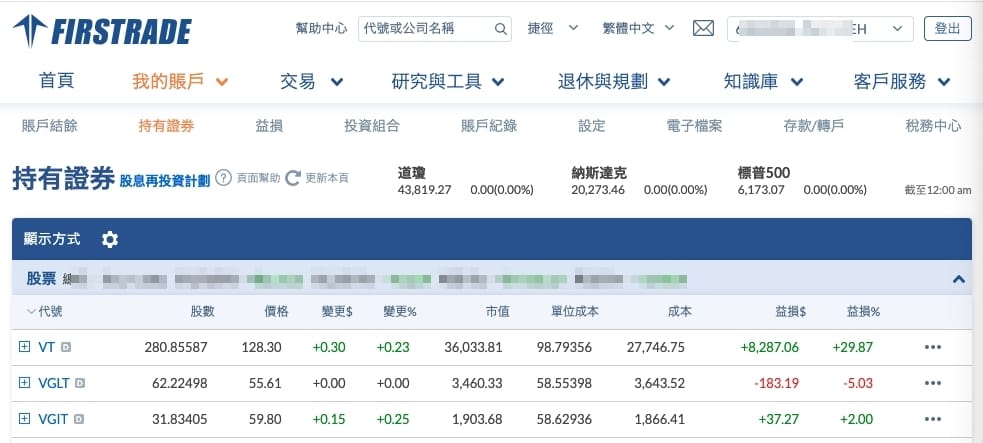983x443 pixels.
Task: Click the 變更% column header
Action: click(400, 311)
